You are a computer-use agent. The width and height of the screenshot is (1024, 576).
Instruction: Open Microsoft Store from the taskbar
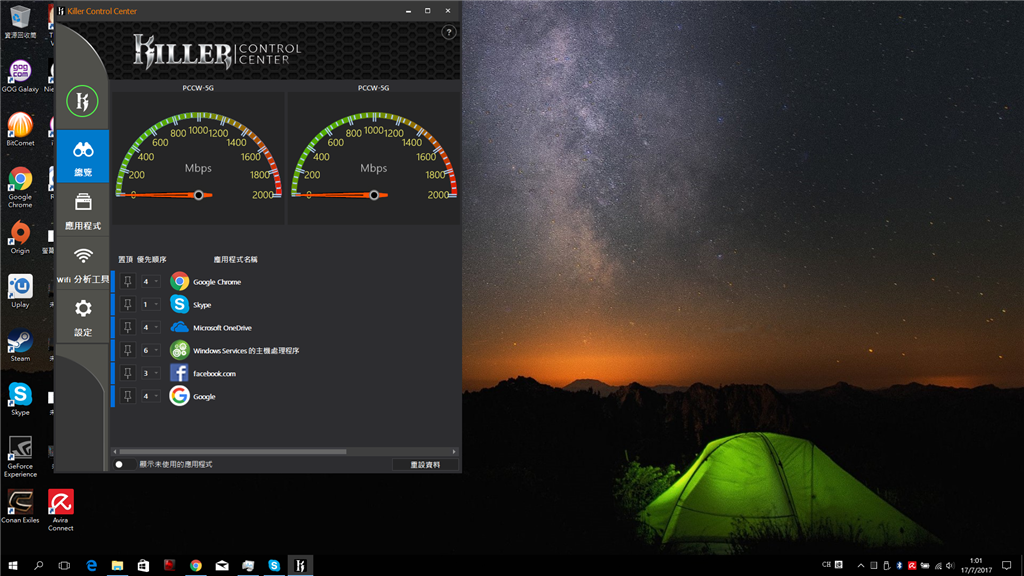[x=143, y=566]
